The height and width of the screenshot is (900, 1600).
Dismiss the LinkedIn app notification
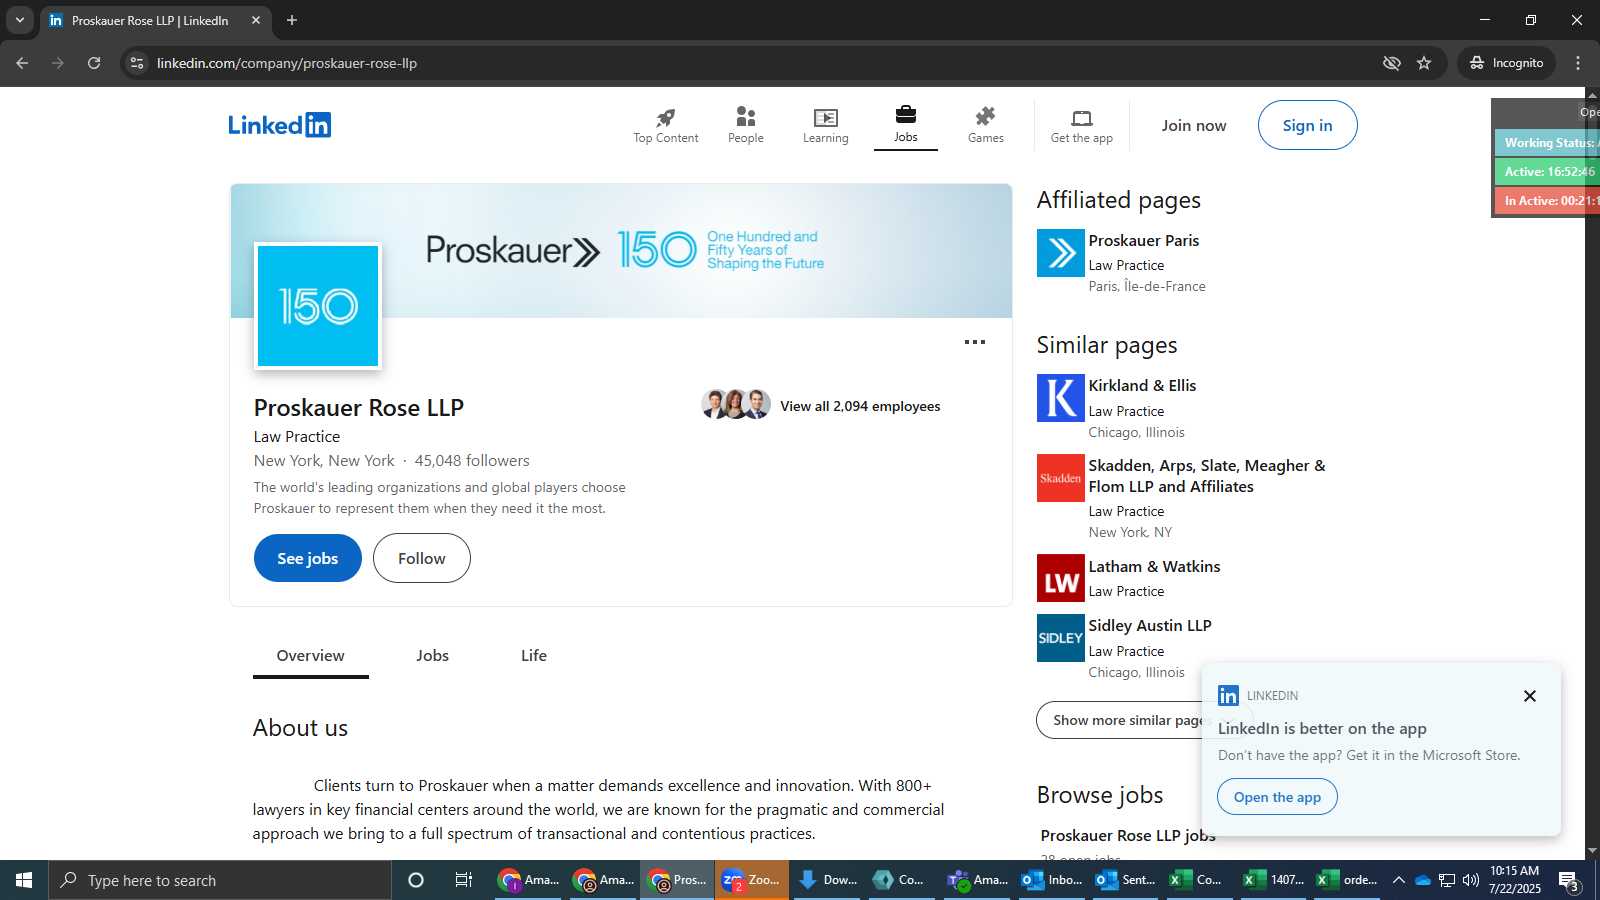(x=1529, y=696)
